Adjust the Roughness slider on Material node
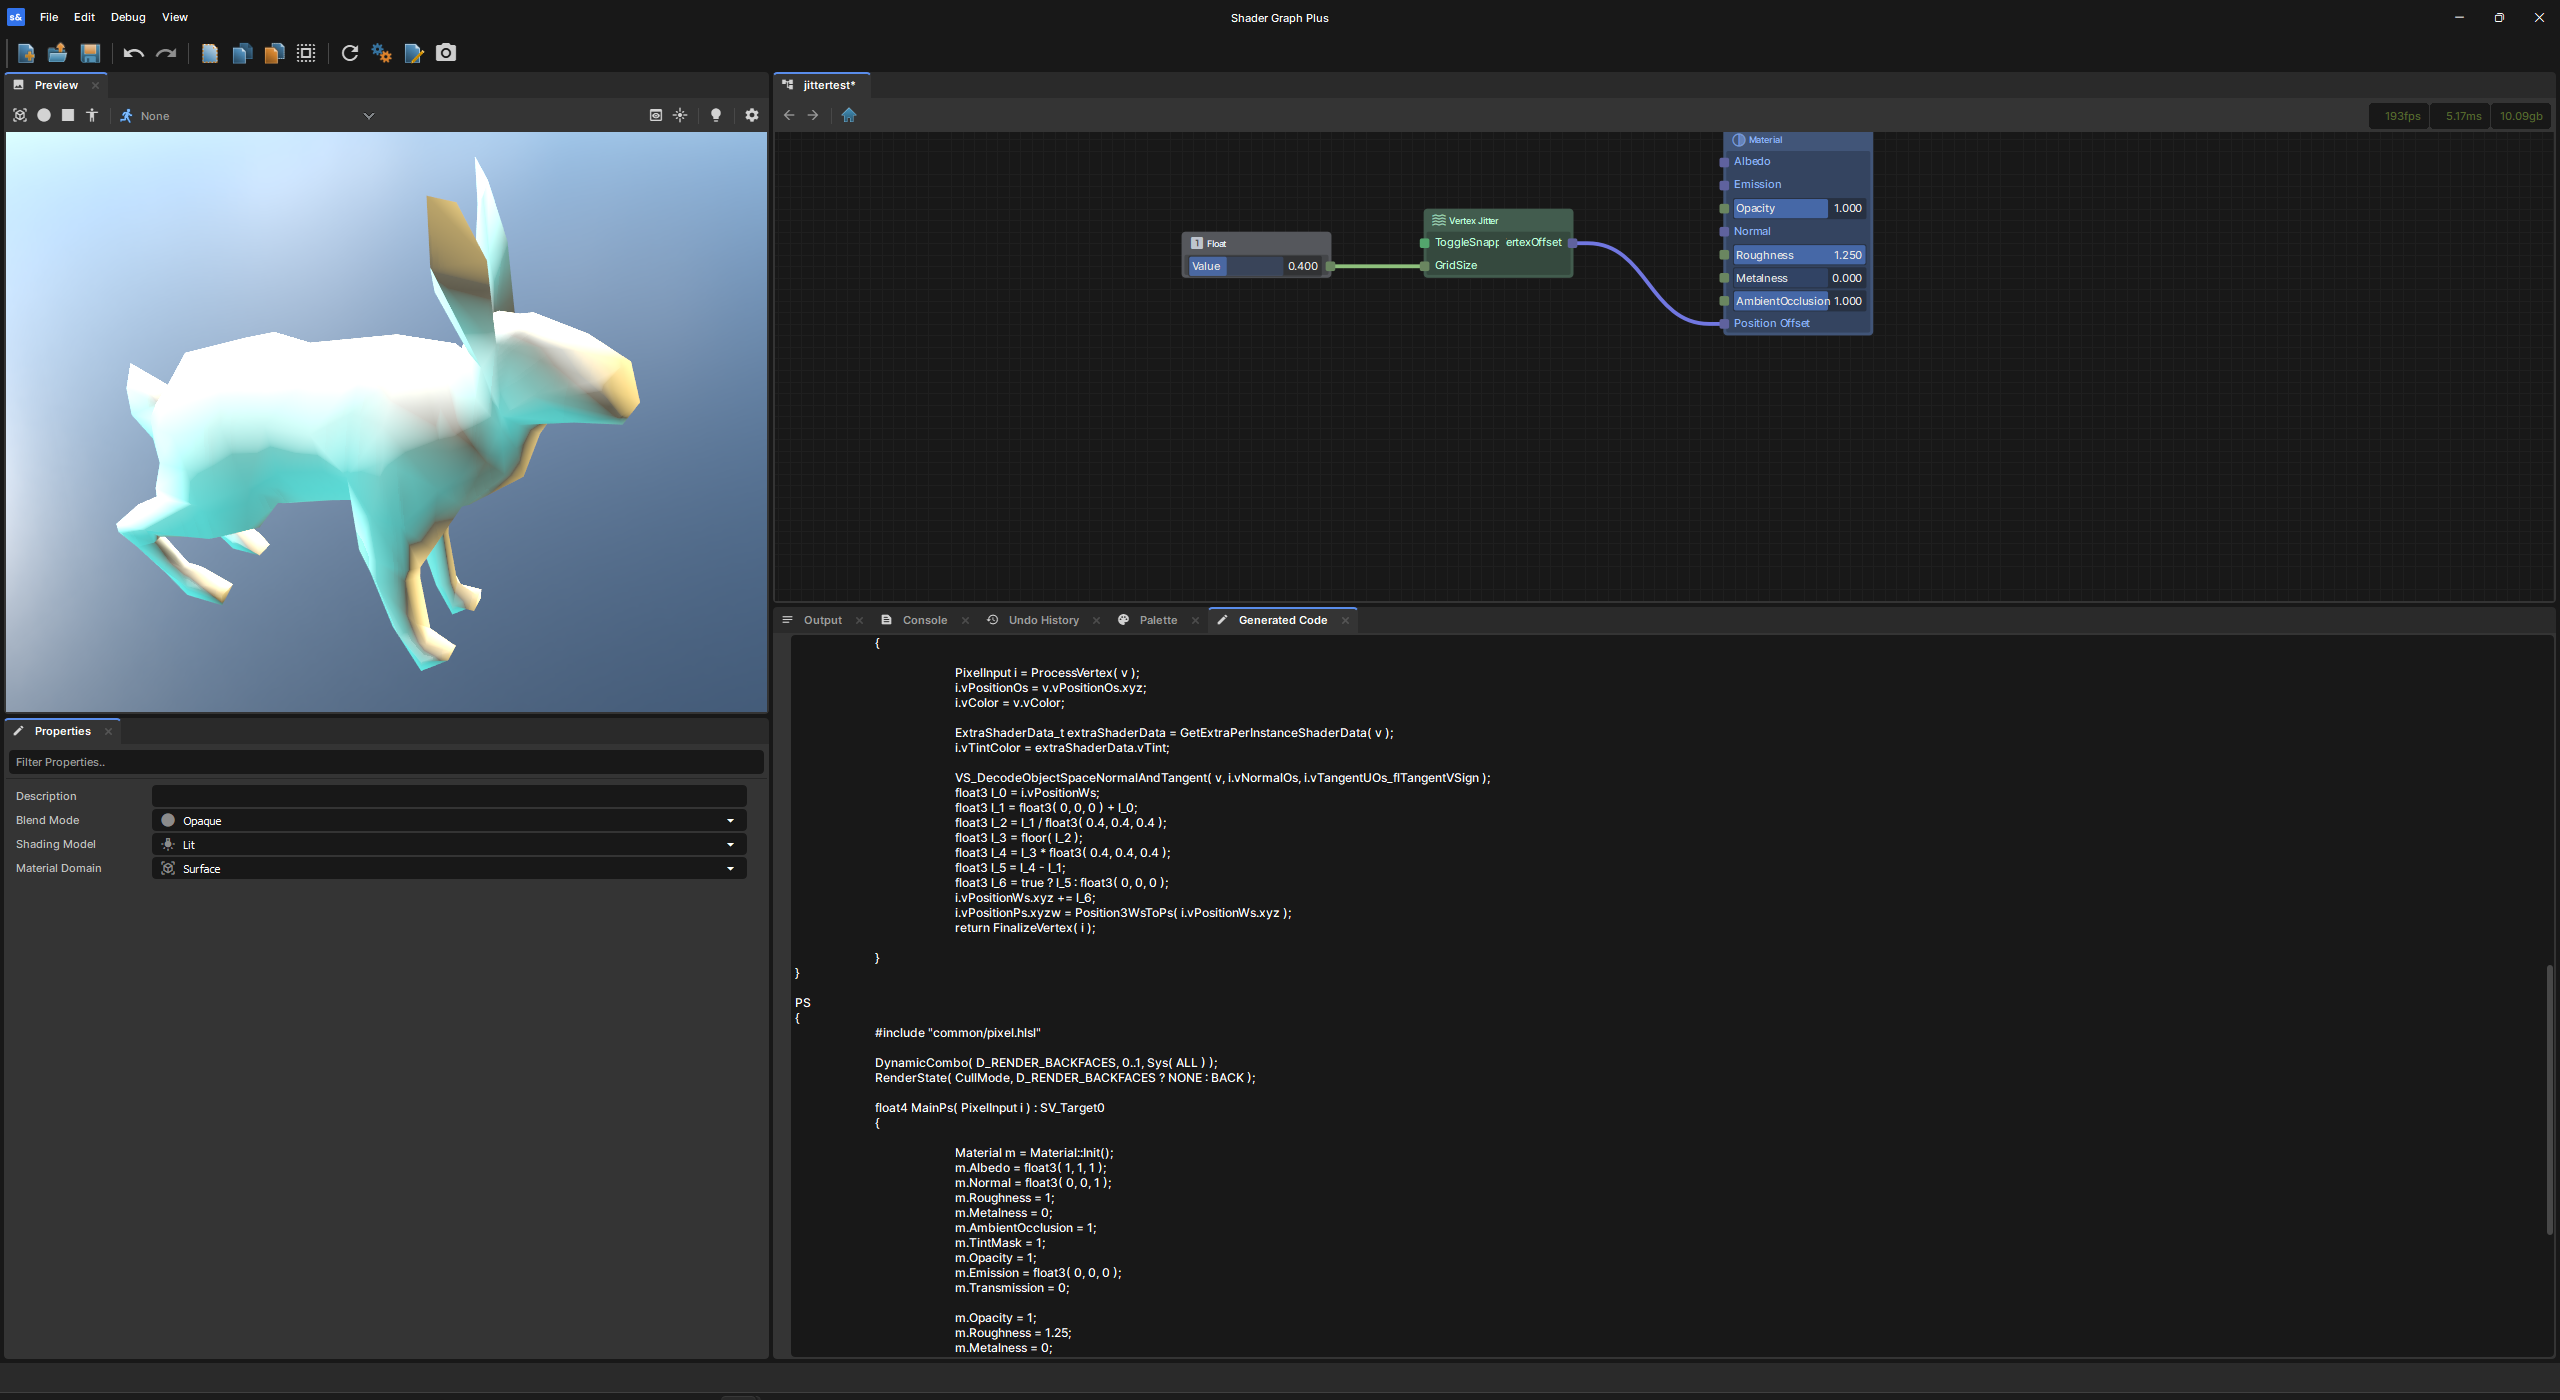This screenshot has height=1400, width=2560. point(1799,255)
